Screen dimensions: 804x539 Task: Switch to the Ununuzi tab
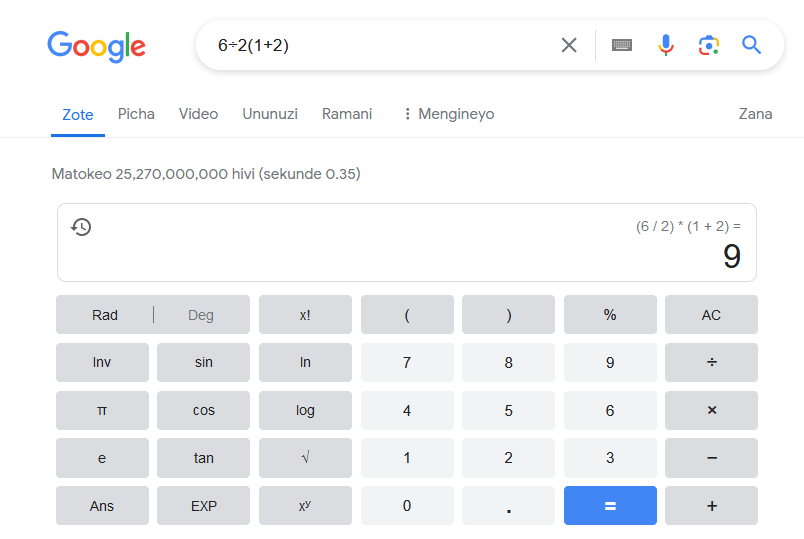270,114
